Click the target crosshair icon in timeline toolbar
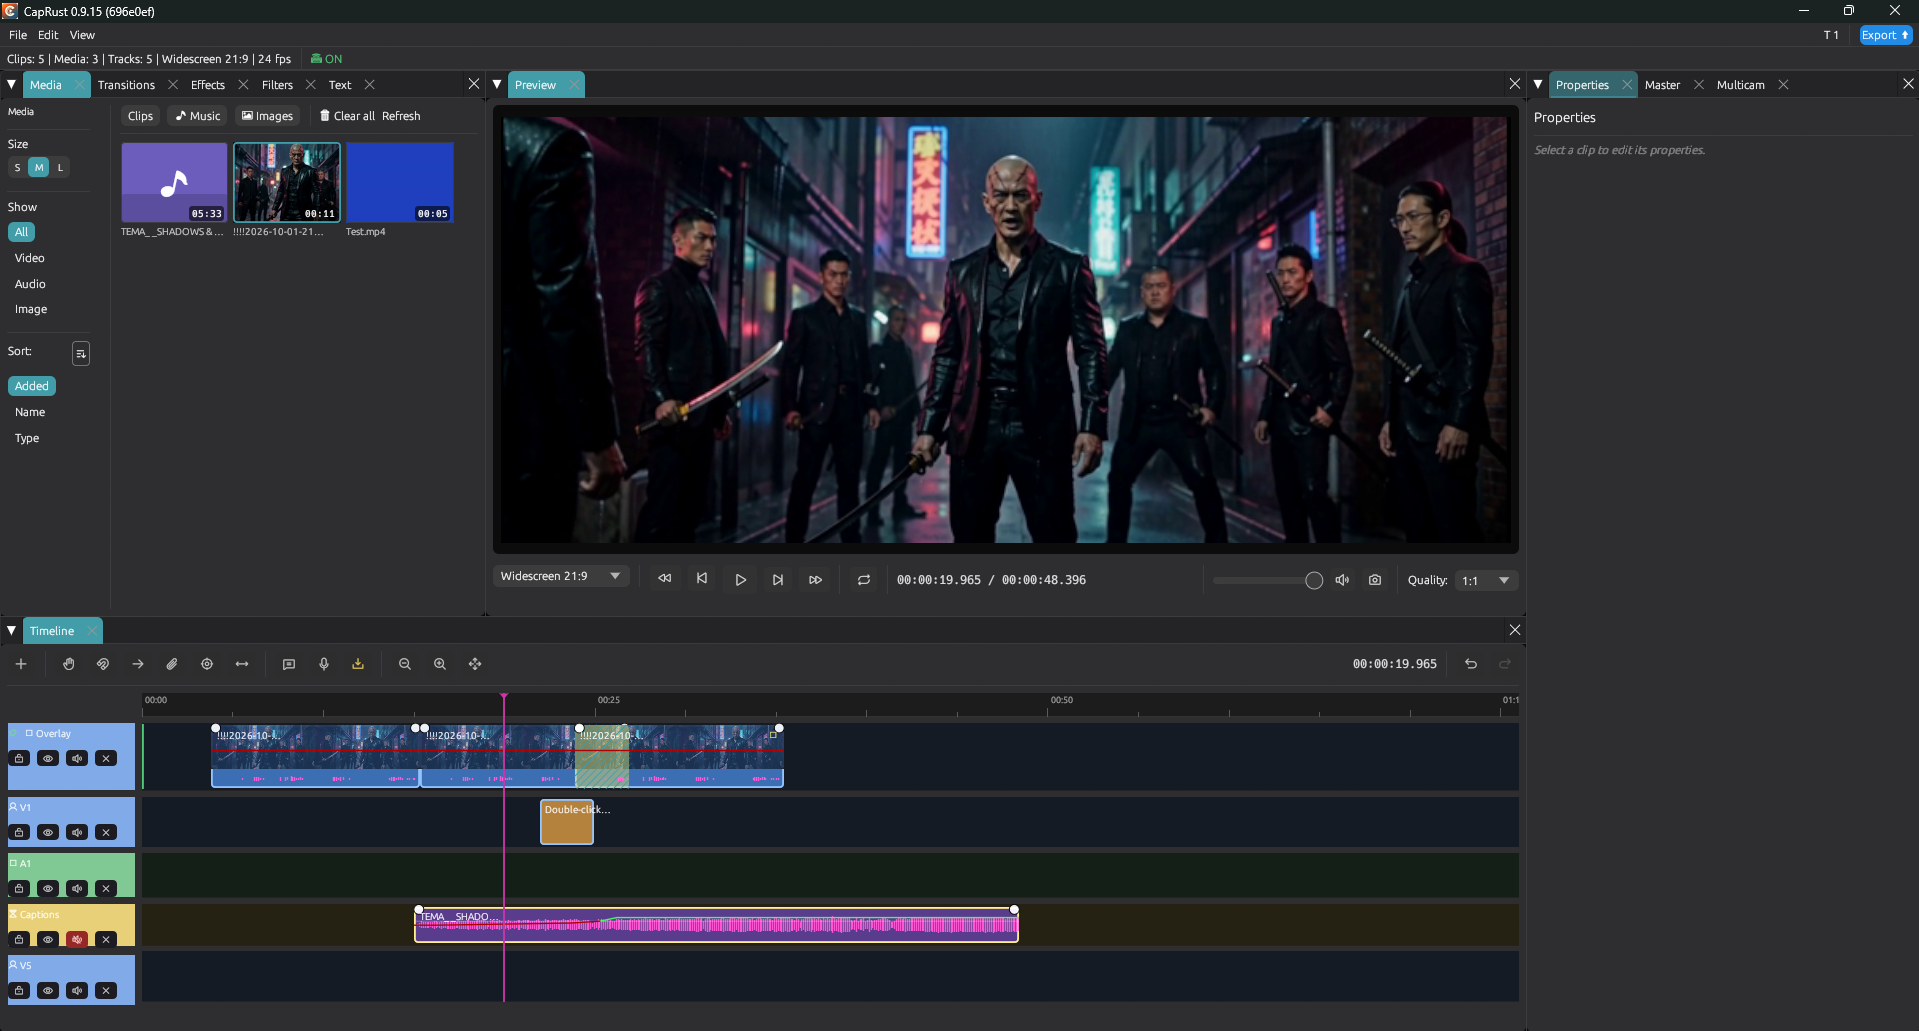Viewport: 1919px width, 1031px height. [x=207, y=664]
